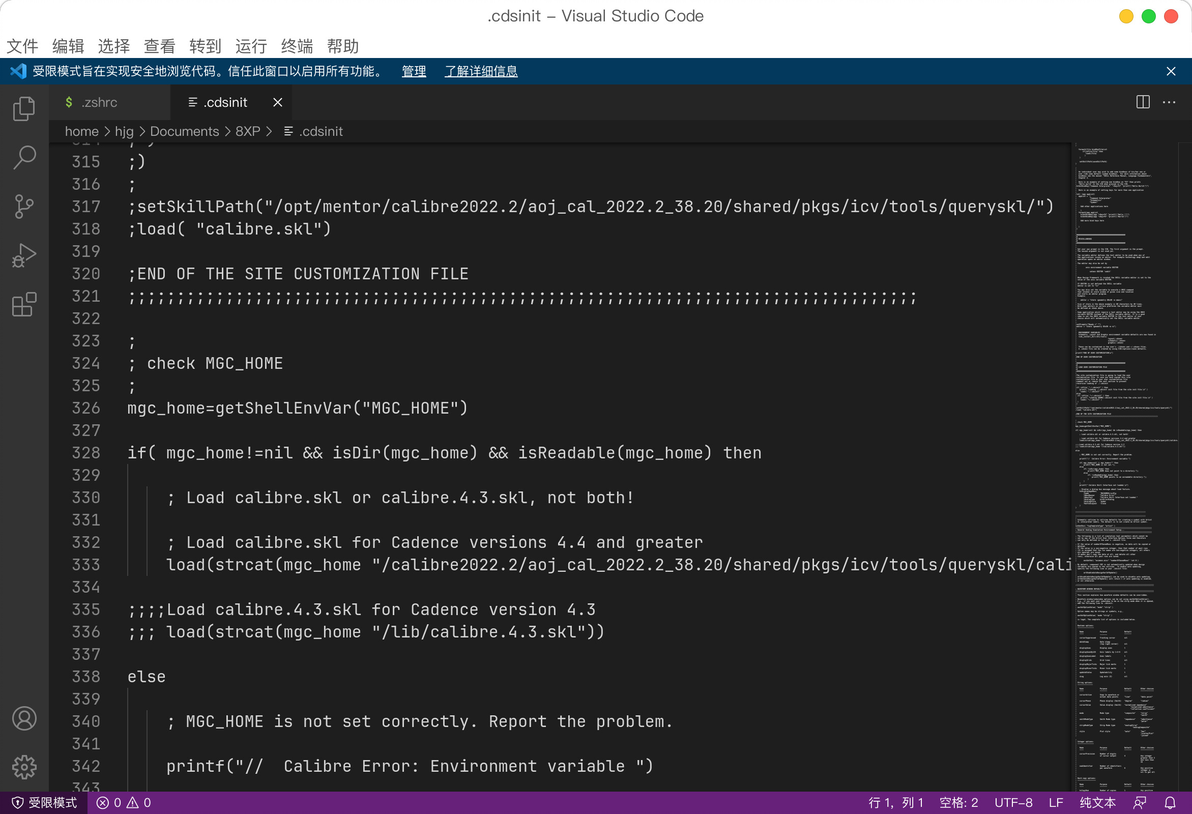The height and width of the screenshot is (814, 1192).
Task: Click the feedback icon in status bar
Action: pyautogui.click(x=1140, y=803)
